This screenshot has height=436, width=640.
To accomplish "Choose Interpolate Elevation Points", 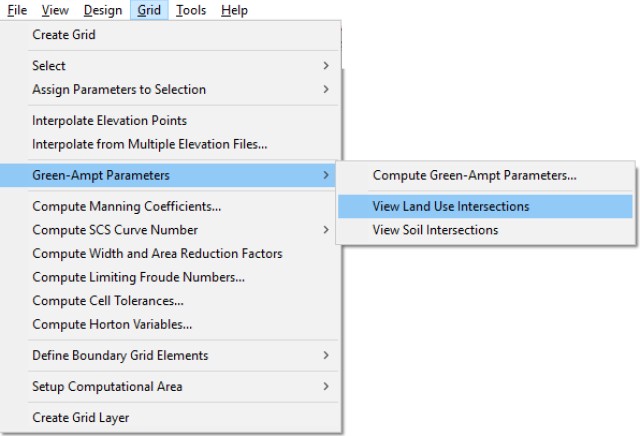I will pyautogui.click(x=109, y=121).
